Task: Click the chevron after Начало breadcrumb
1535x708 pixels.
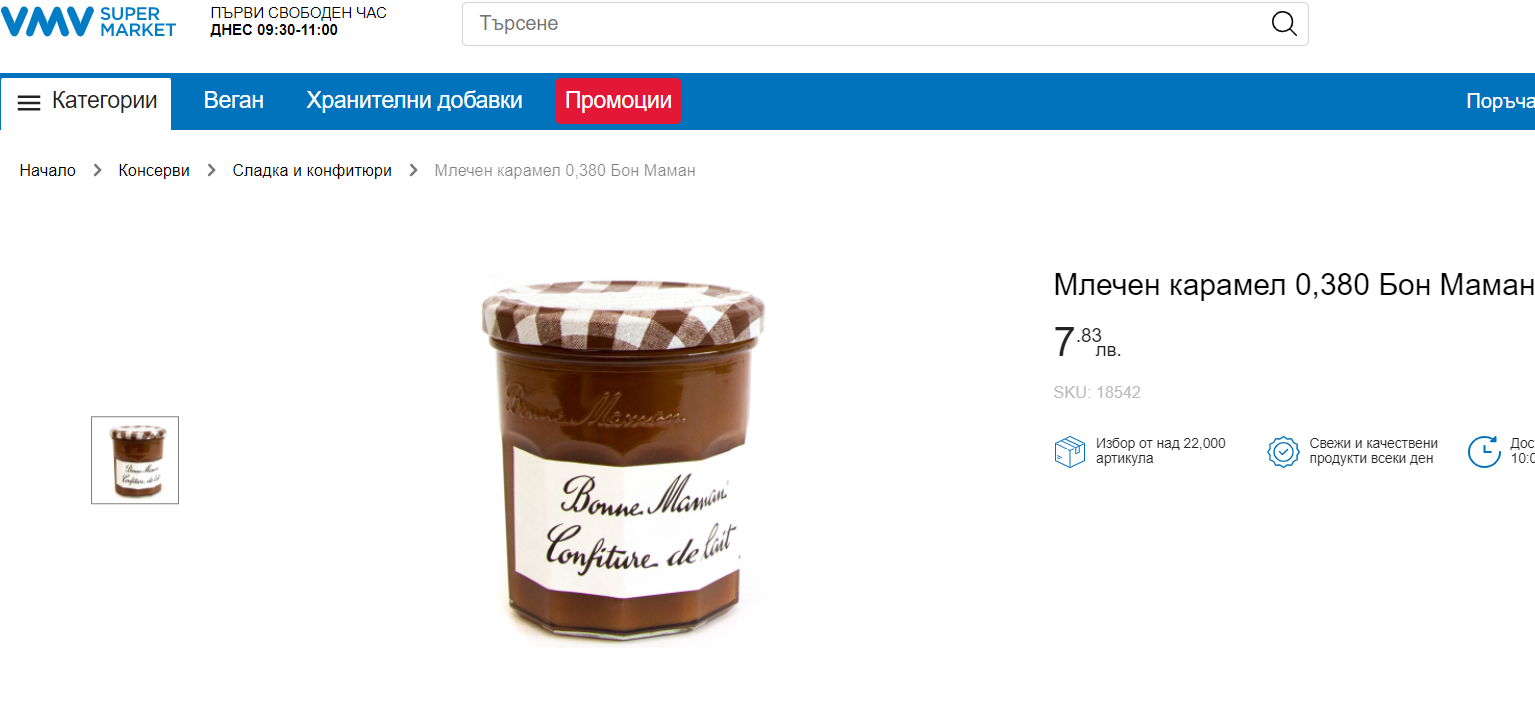Action: click(97, 171)
